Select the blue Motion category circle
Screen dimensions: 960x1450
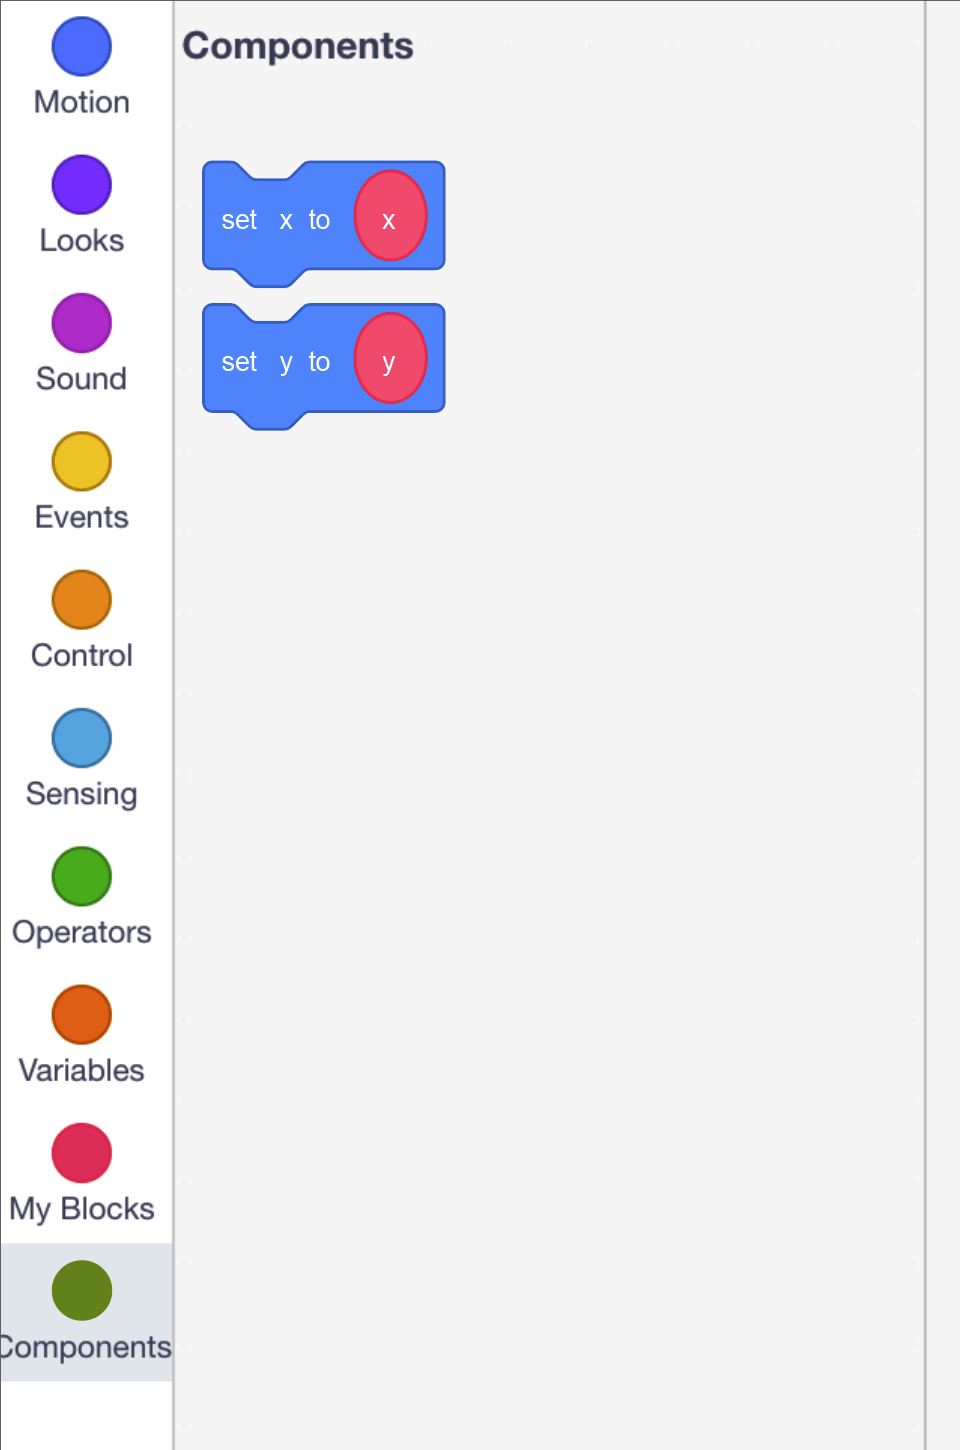81,46
